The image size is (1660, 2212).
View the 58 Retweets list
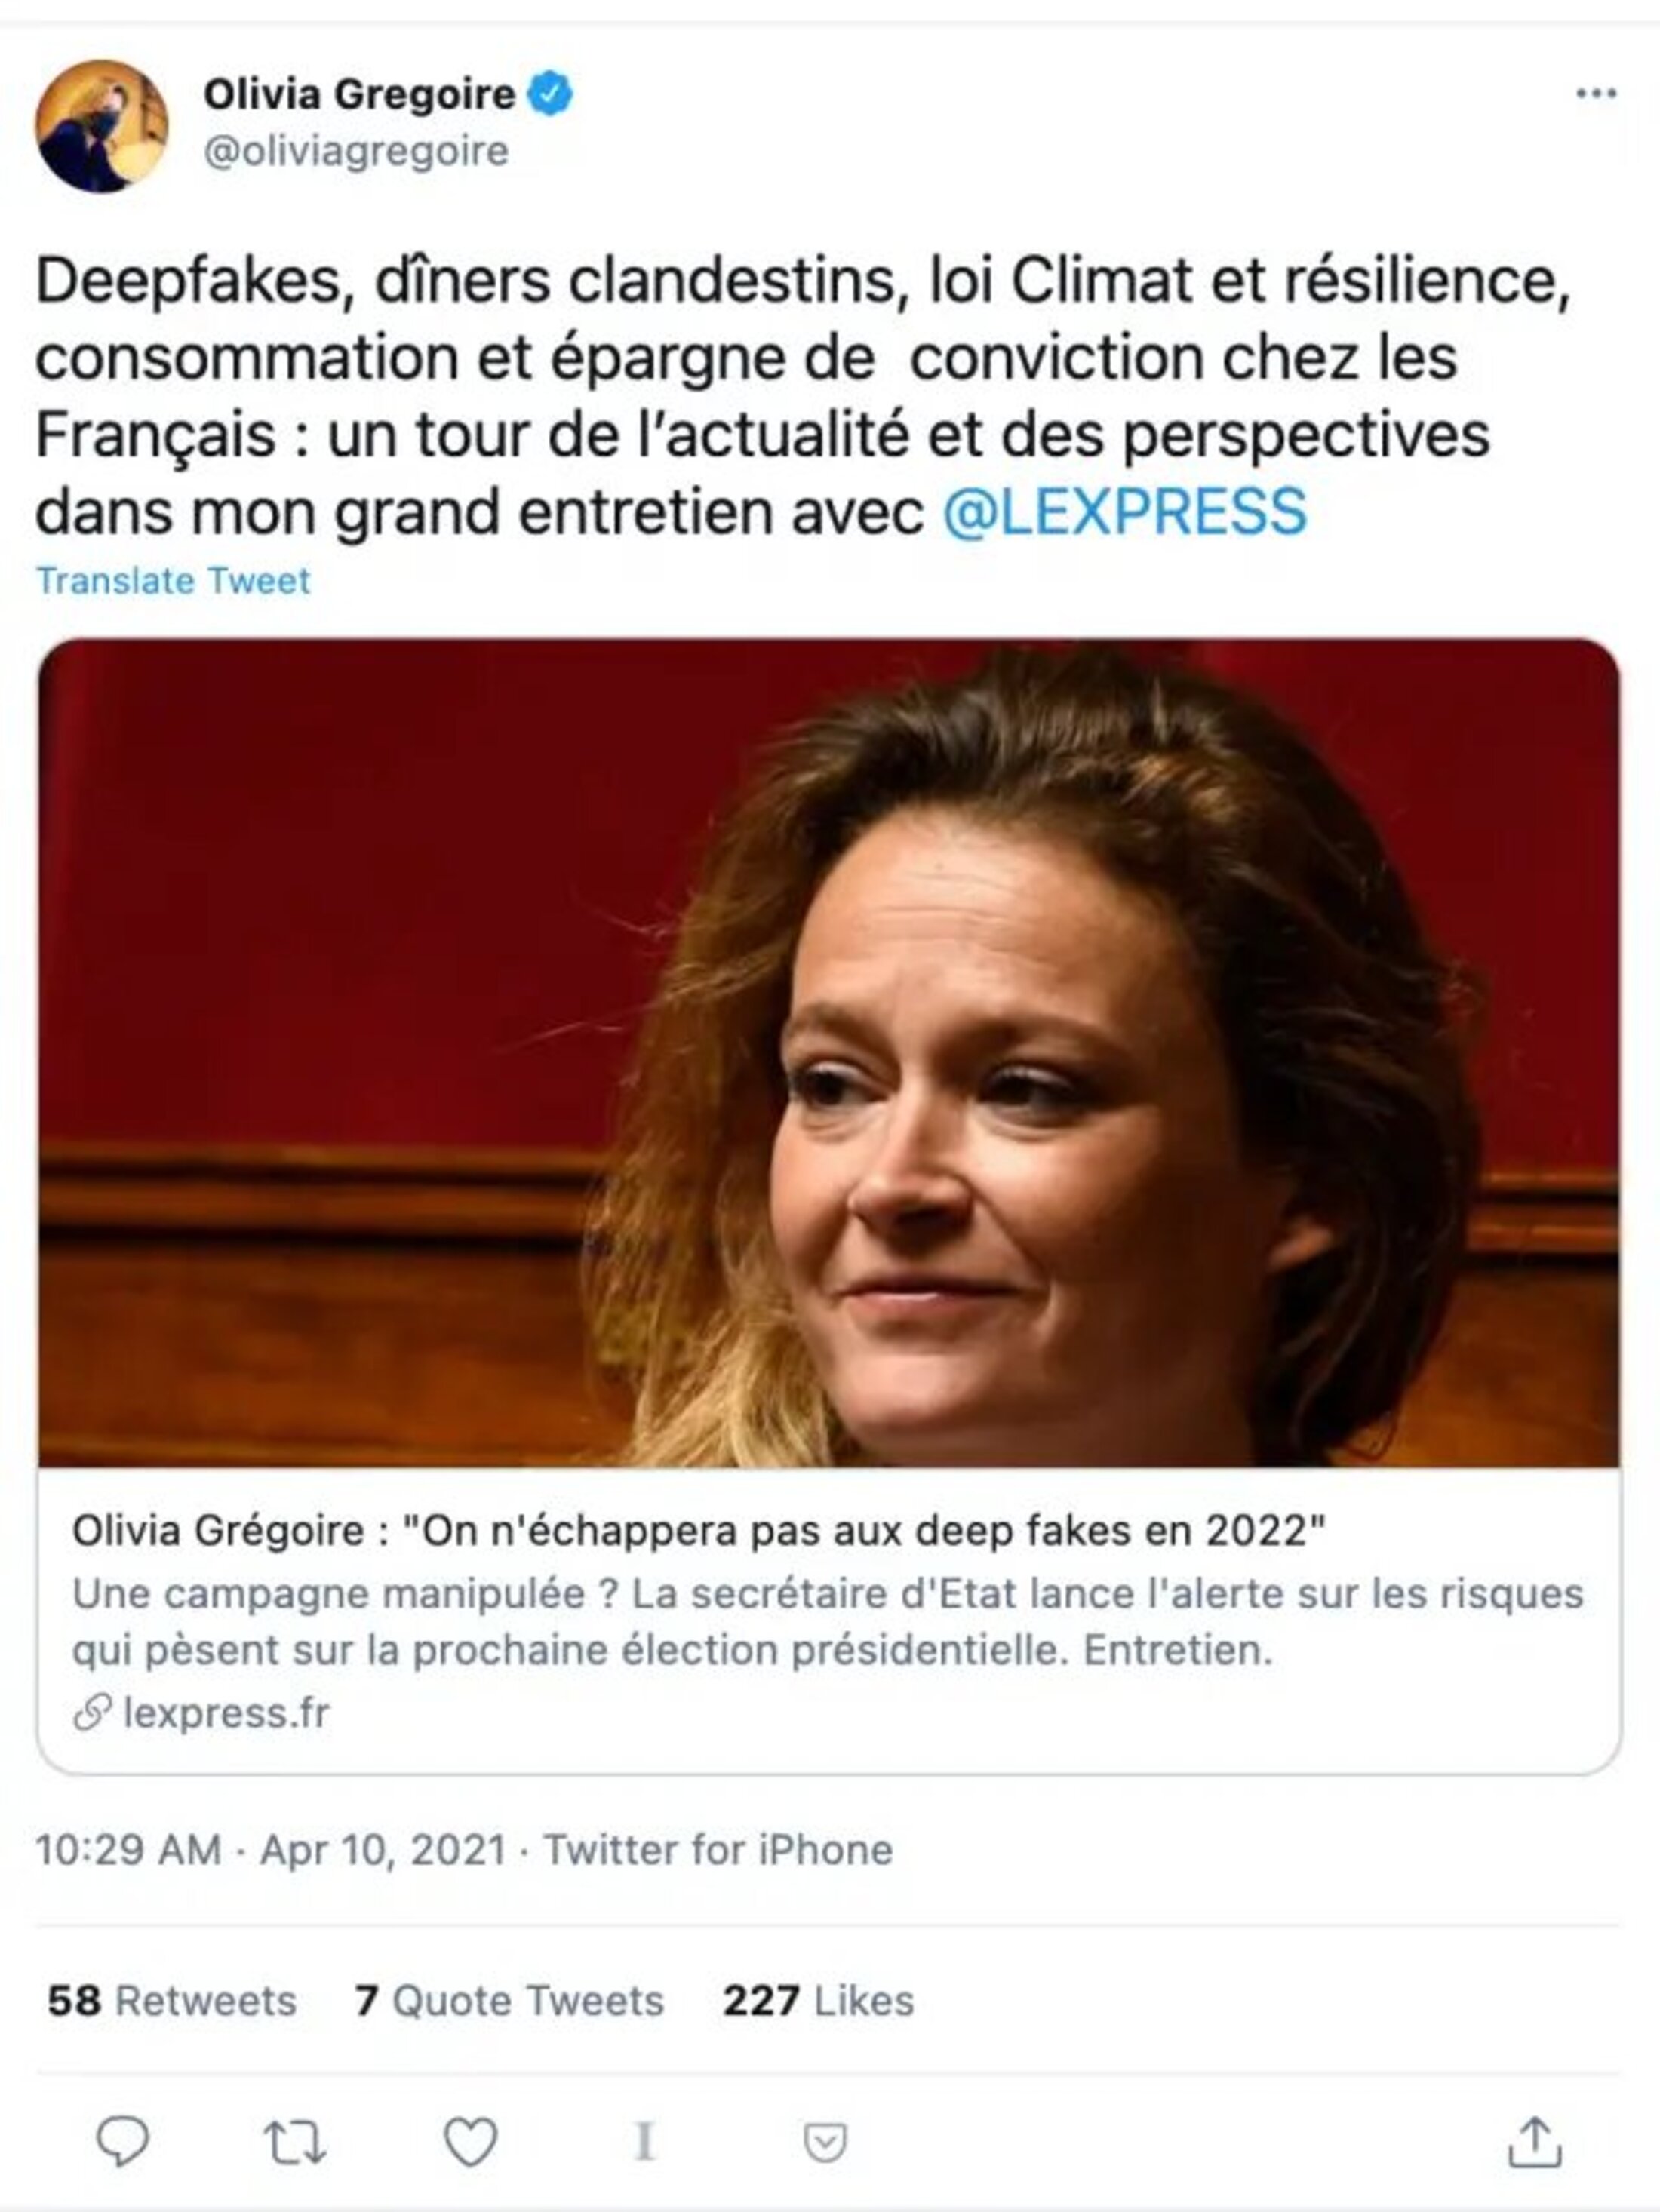(x=172, y=2001)
